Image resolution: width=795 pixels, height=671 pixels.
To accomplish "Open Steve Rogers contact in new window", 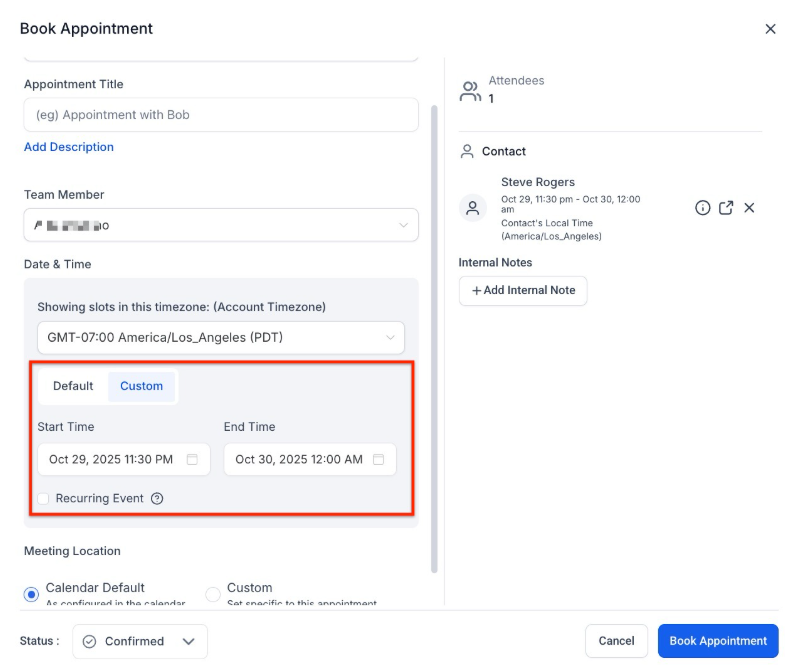I will pos(726,207).
